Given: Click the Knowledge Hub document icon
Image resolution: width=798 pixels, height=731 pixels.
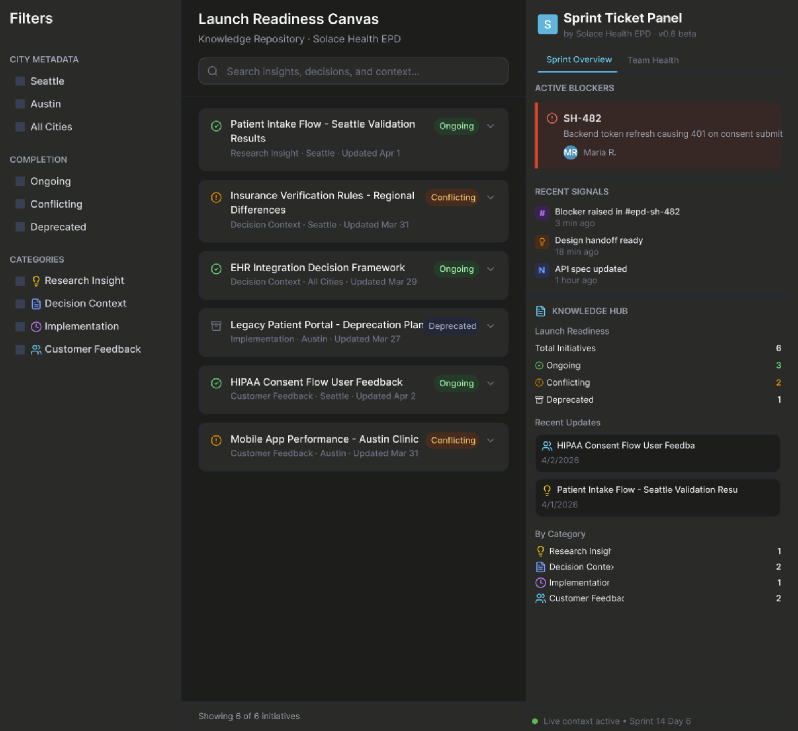Looking at the screenshot, I should coord(540,311).
